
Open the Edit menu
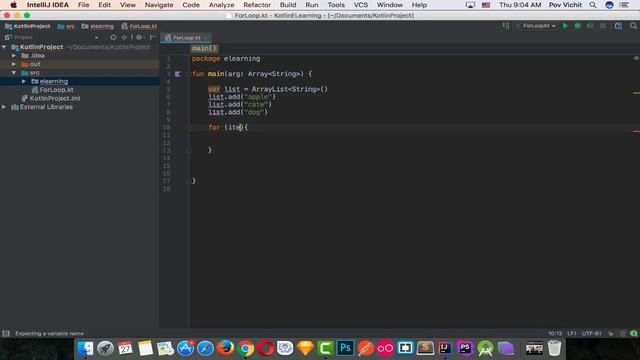(x=104, y=5)
